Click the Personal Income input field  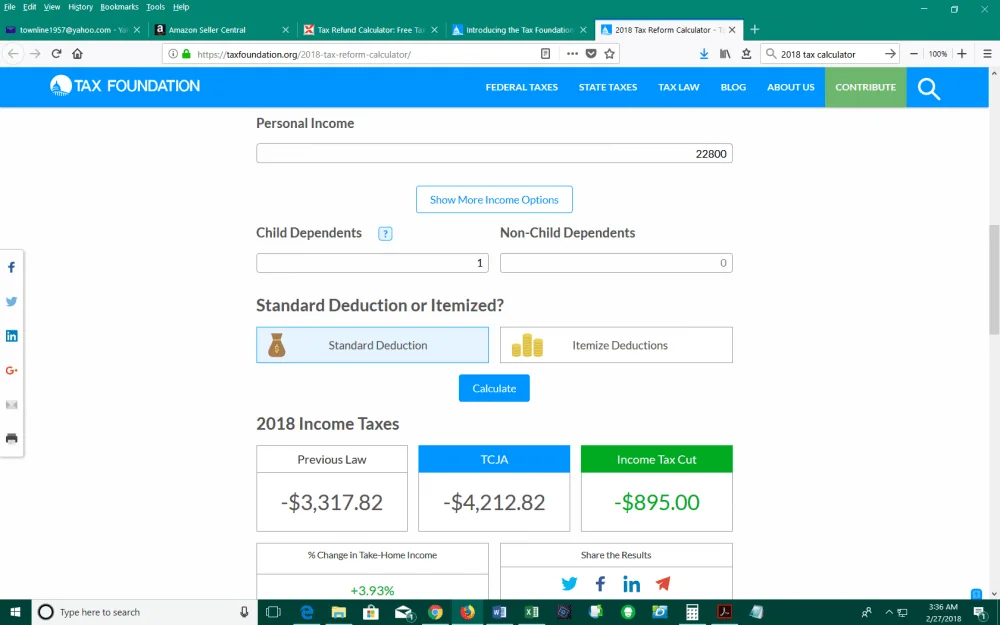[494, 154]
